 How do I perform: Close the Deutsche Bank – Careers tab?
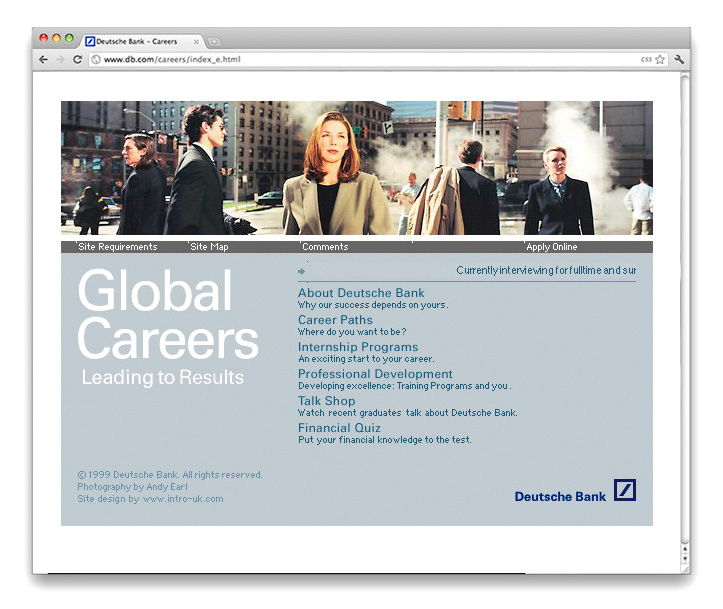tap(196, 42)
